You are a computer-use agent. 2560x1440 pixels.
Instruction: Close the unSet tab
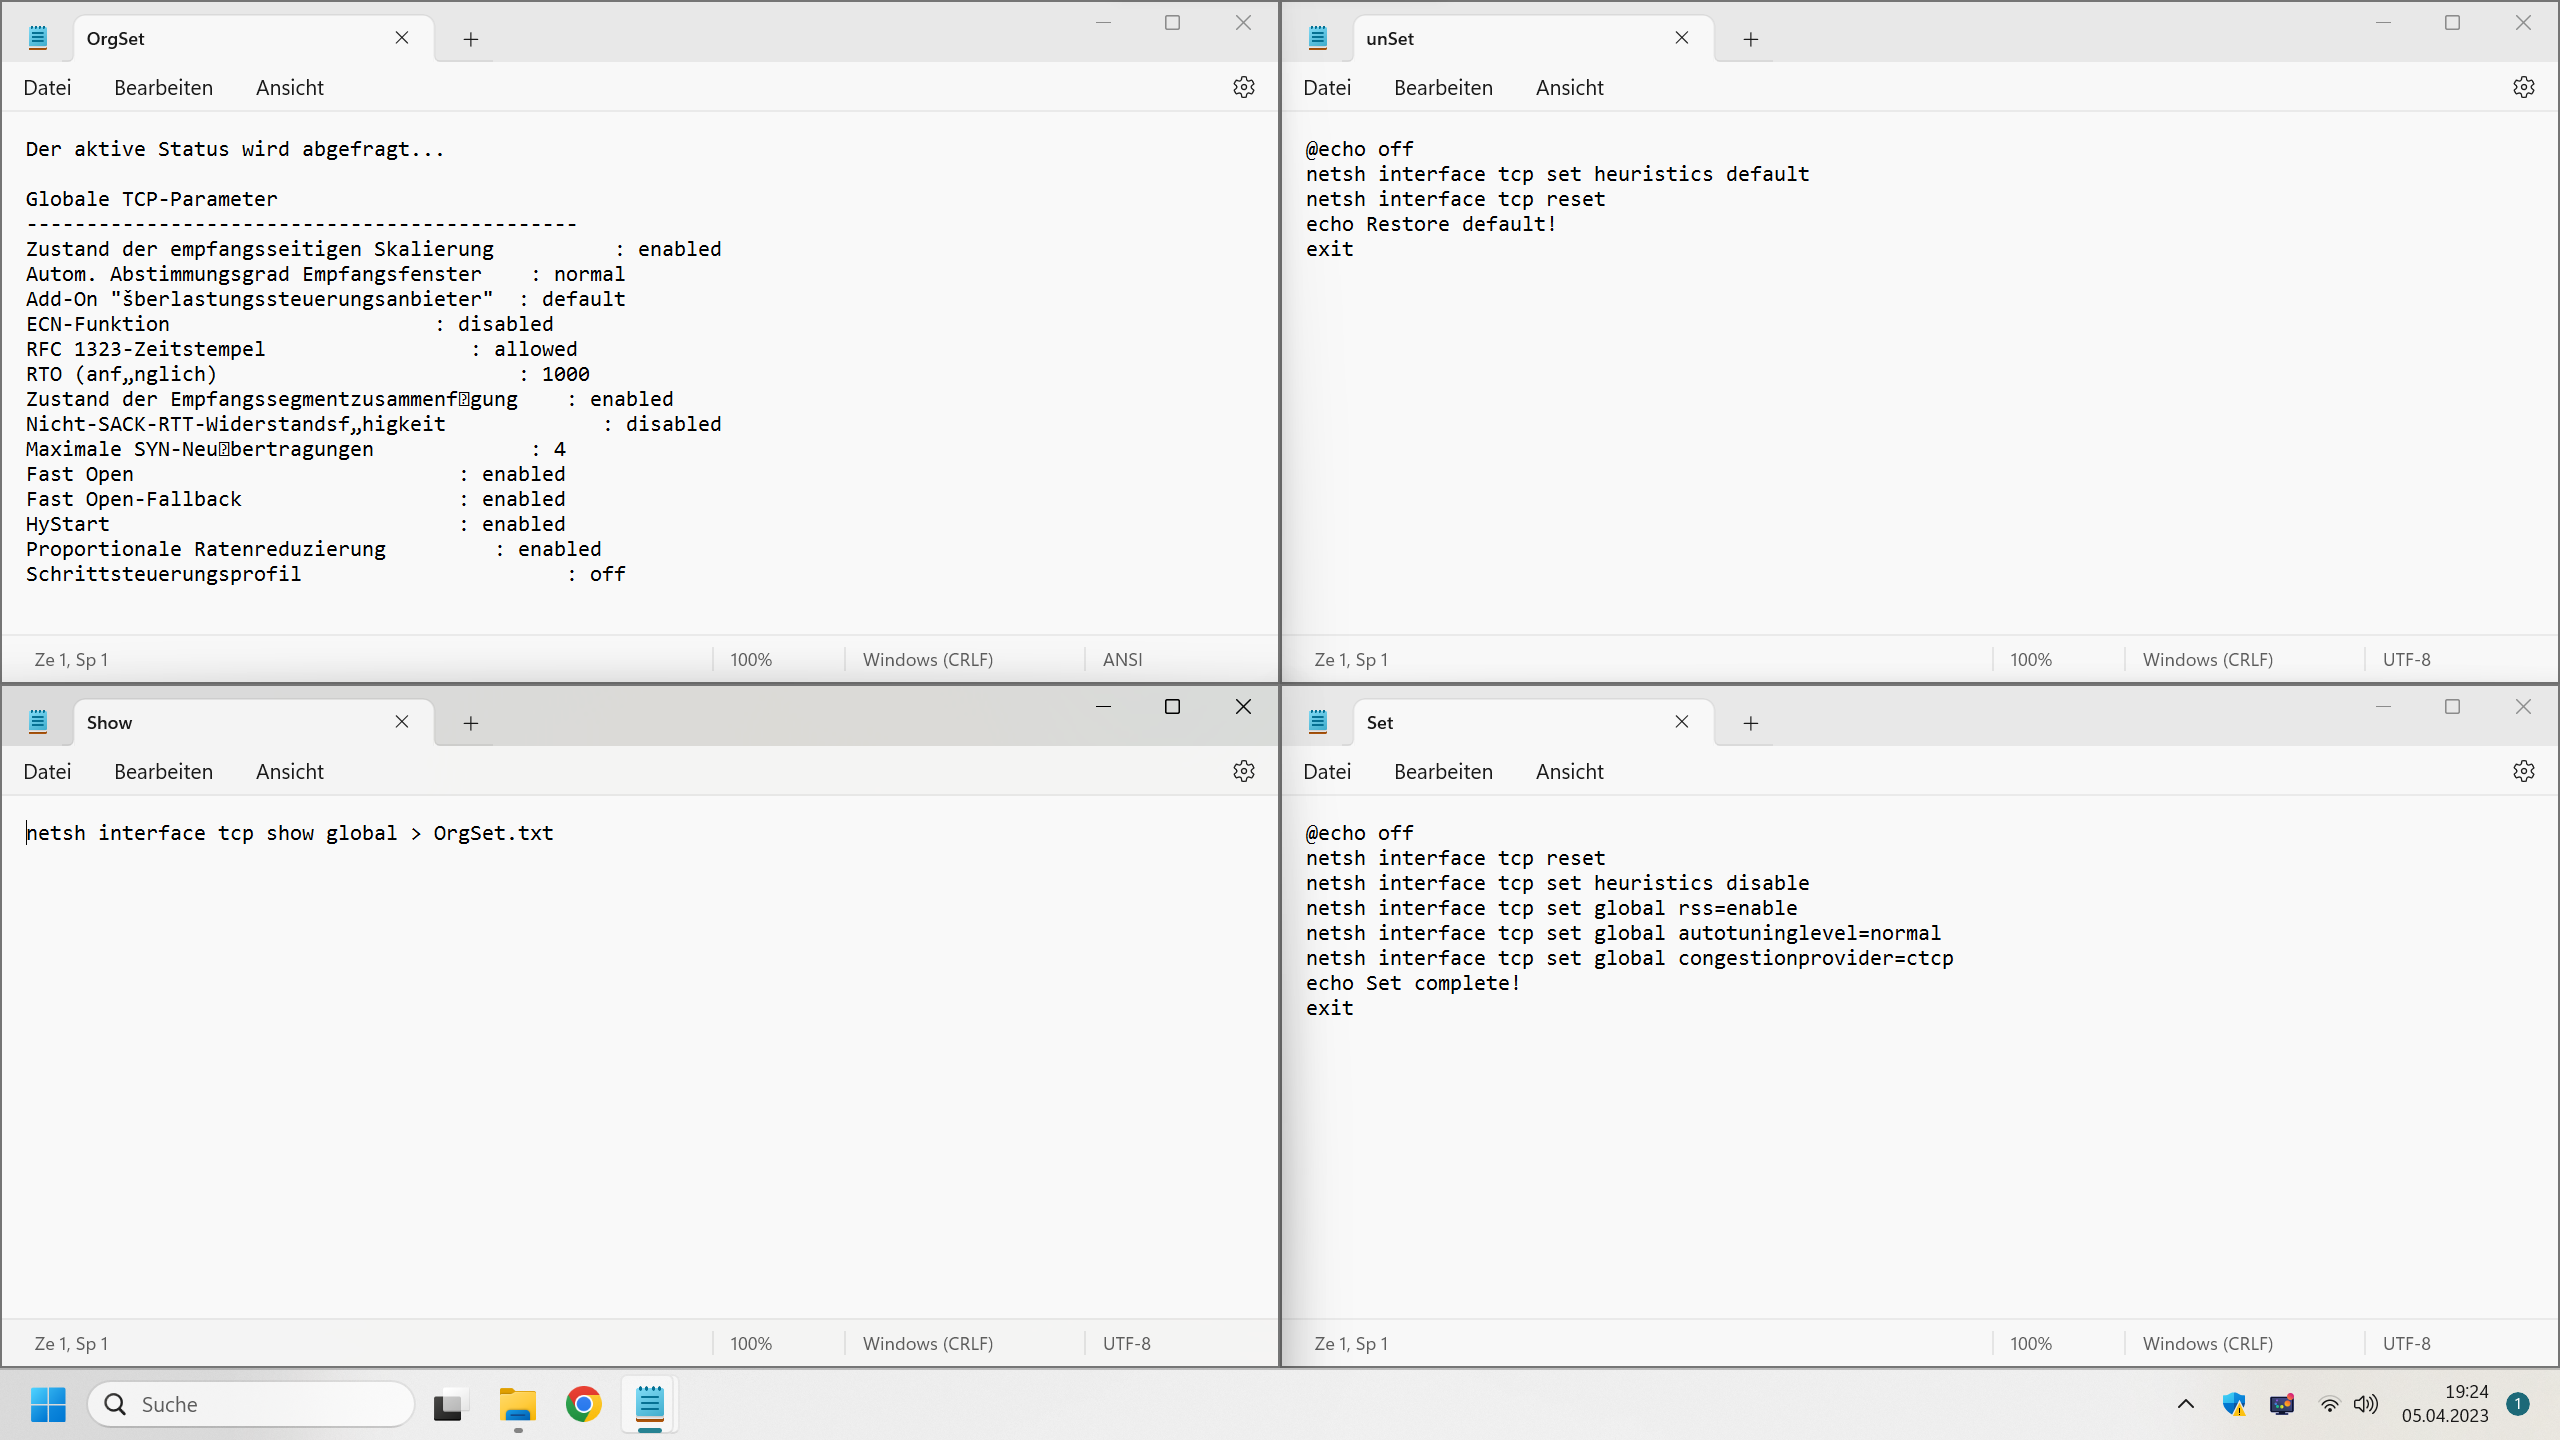pyautogui.click(x=1681, y=38)
